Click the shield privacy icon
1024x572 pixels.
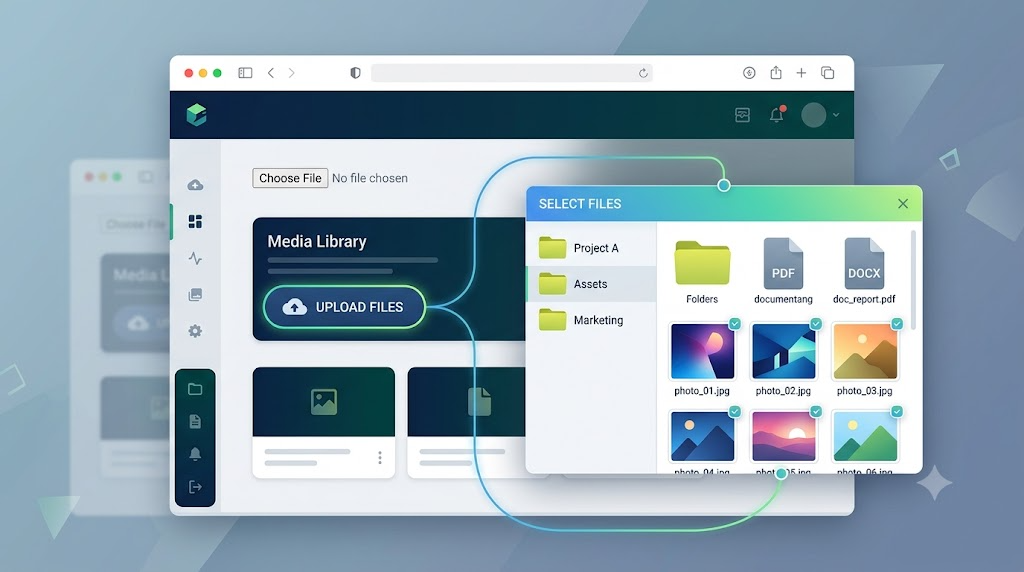[x=355, y=72]
